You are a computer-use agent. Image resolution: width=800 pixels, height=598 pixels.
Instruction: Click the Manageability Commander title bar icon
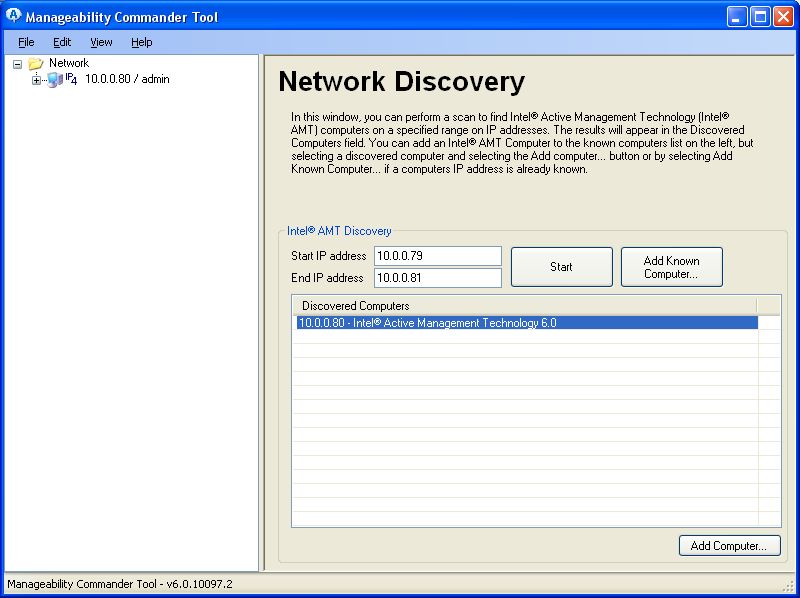(14, 16)
